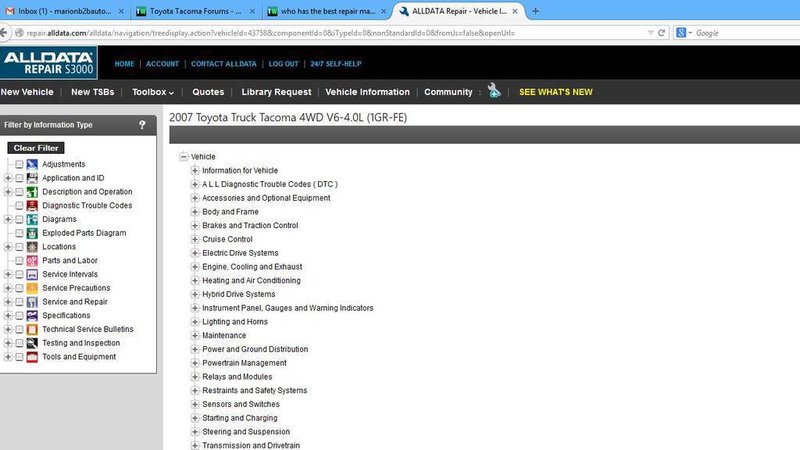The height and width of the screenshot is (450, 800).
Task: Expand Information for Vehicle node
Action: click(x=194, y=170)
